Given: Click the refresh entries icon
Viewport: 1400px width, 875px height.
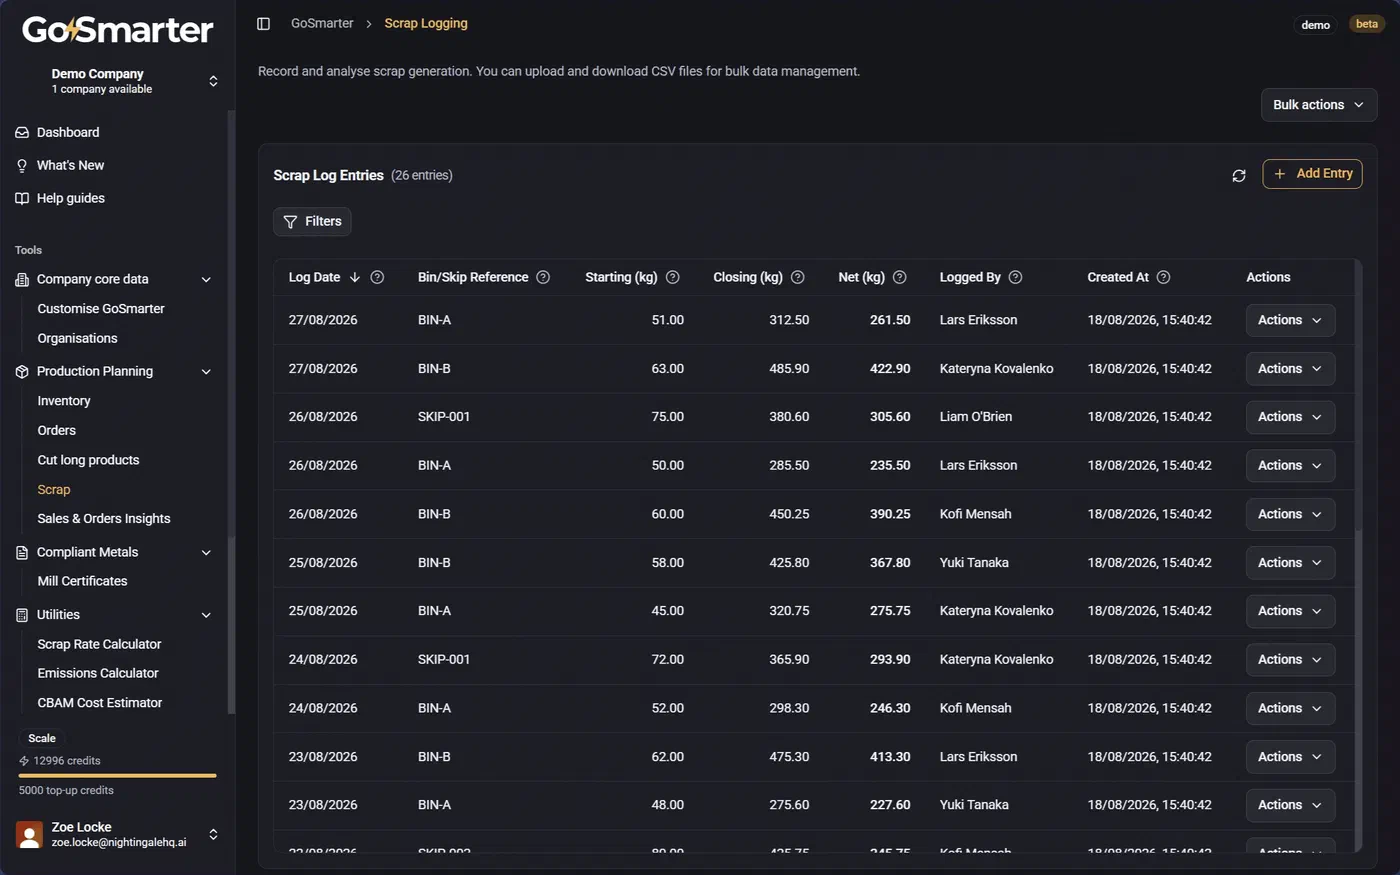Looking at the screenshot, I should [x=1239, y=175].
